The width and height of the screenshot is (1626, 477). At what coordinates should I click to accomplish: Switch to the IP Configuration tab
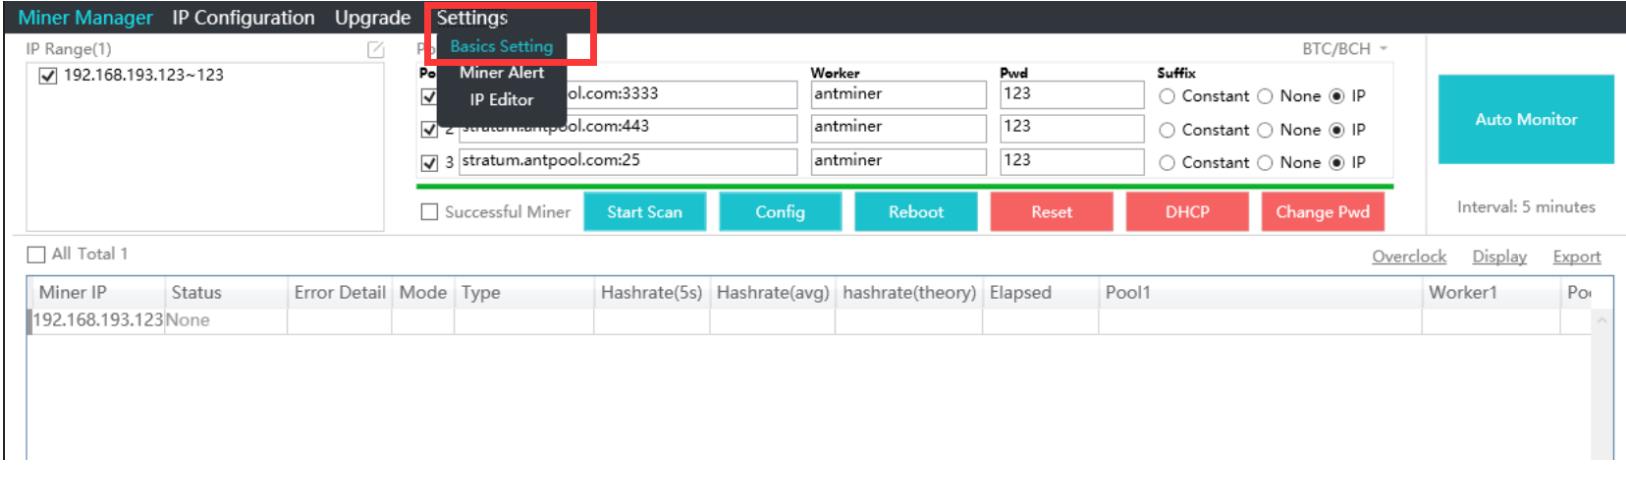point(243,18)
